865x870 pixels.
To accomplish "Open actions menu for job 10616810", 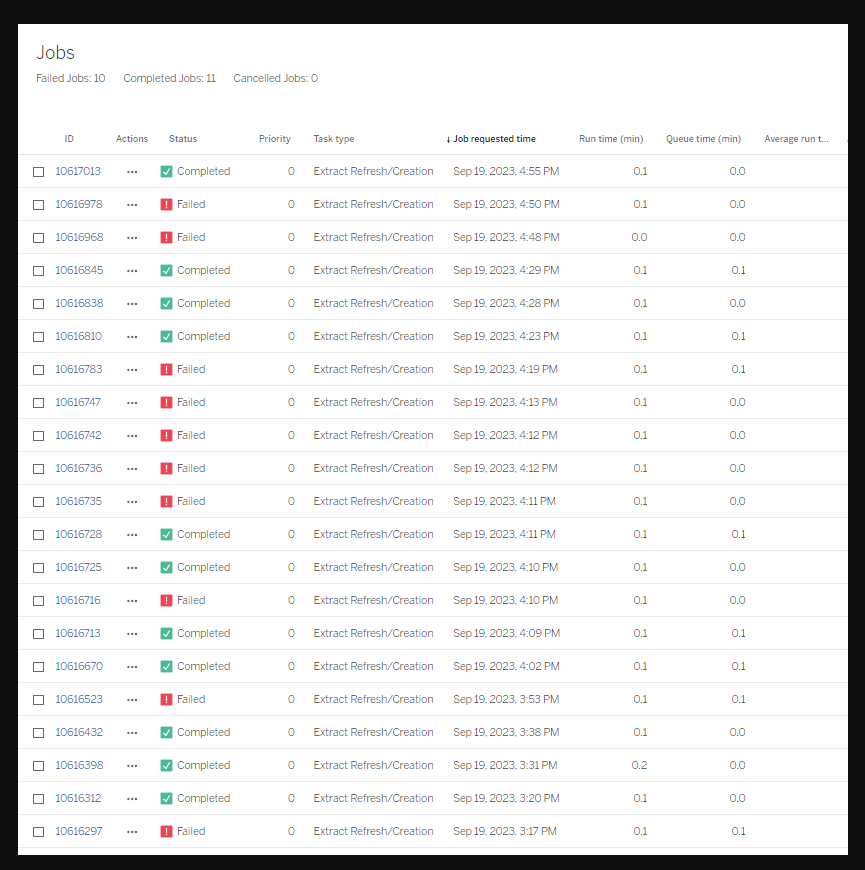I will (x=132, y=337).
